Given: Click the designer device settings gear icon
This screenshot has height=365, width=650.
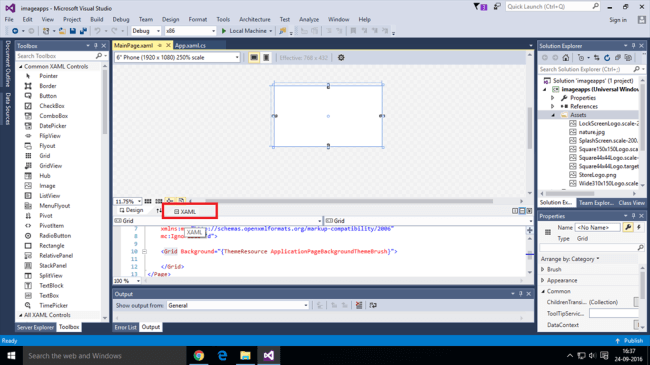Looking at the screenshot, I should (x=341, y=58).
